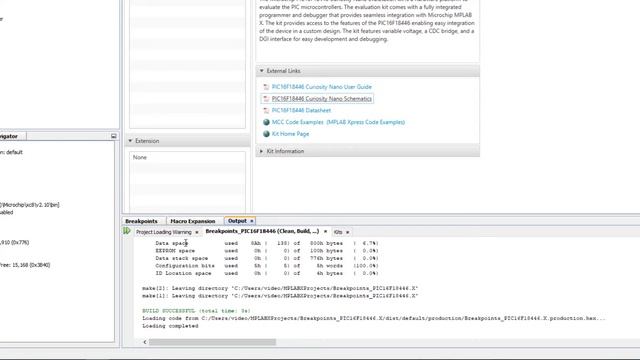640x360 pixels.
Task: Close the Kits output tab
Action: pyautogui.click(x=348, y=232)
